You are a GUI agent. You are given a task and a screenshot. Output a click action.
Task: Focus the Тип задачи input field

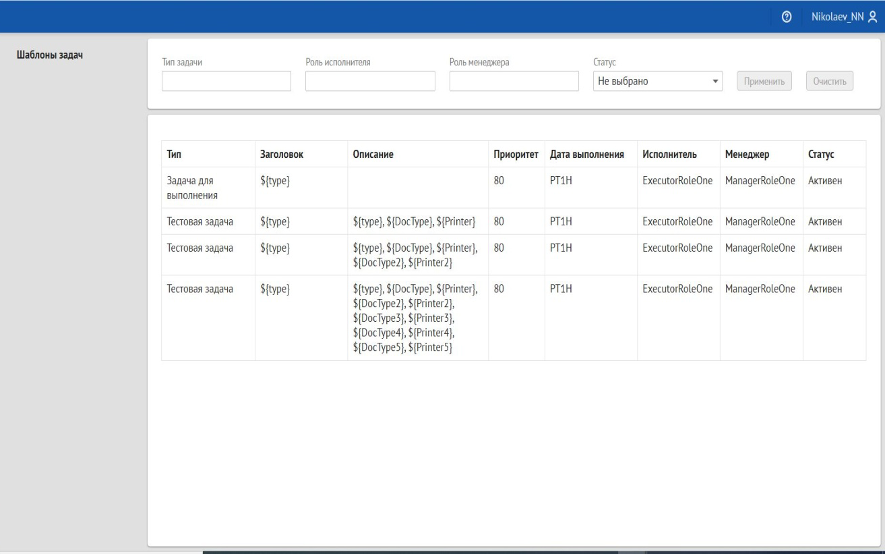pos(226,81)
